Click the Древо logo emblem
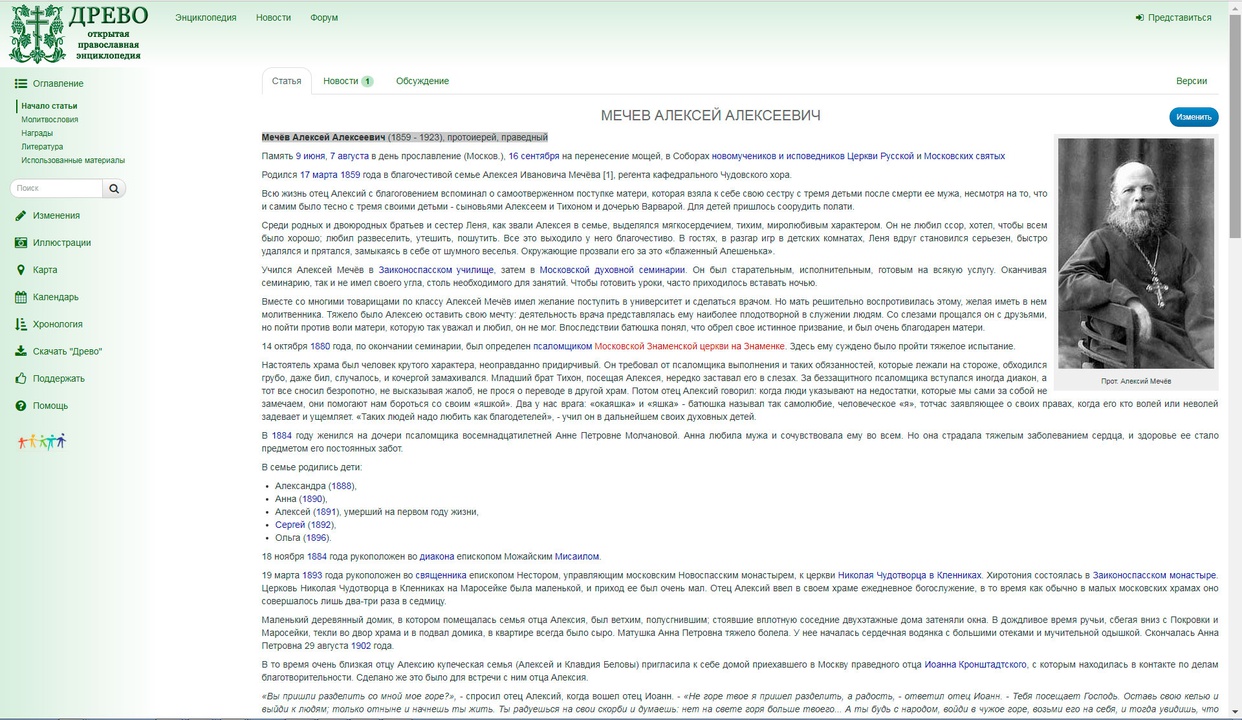The height and width of the screenshot is (720, 1242). (36, 34)
